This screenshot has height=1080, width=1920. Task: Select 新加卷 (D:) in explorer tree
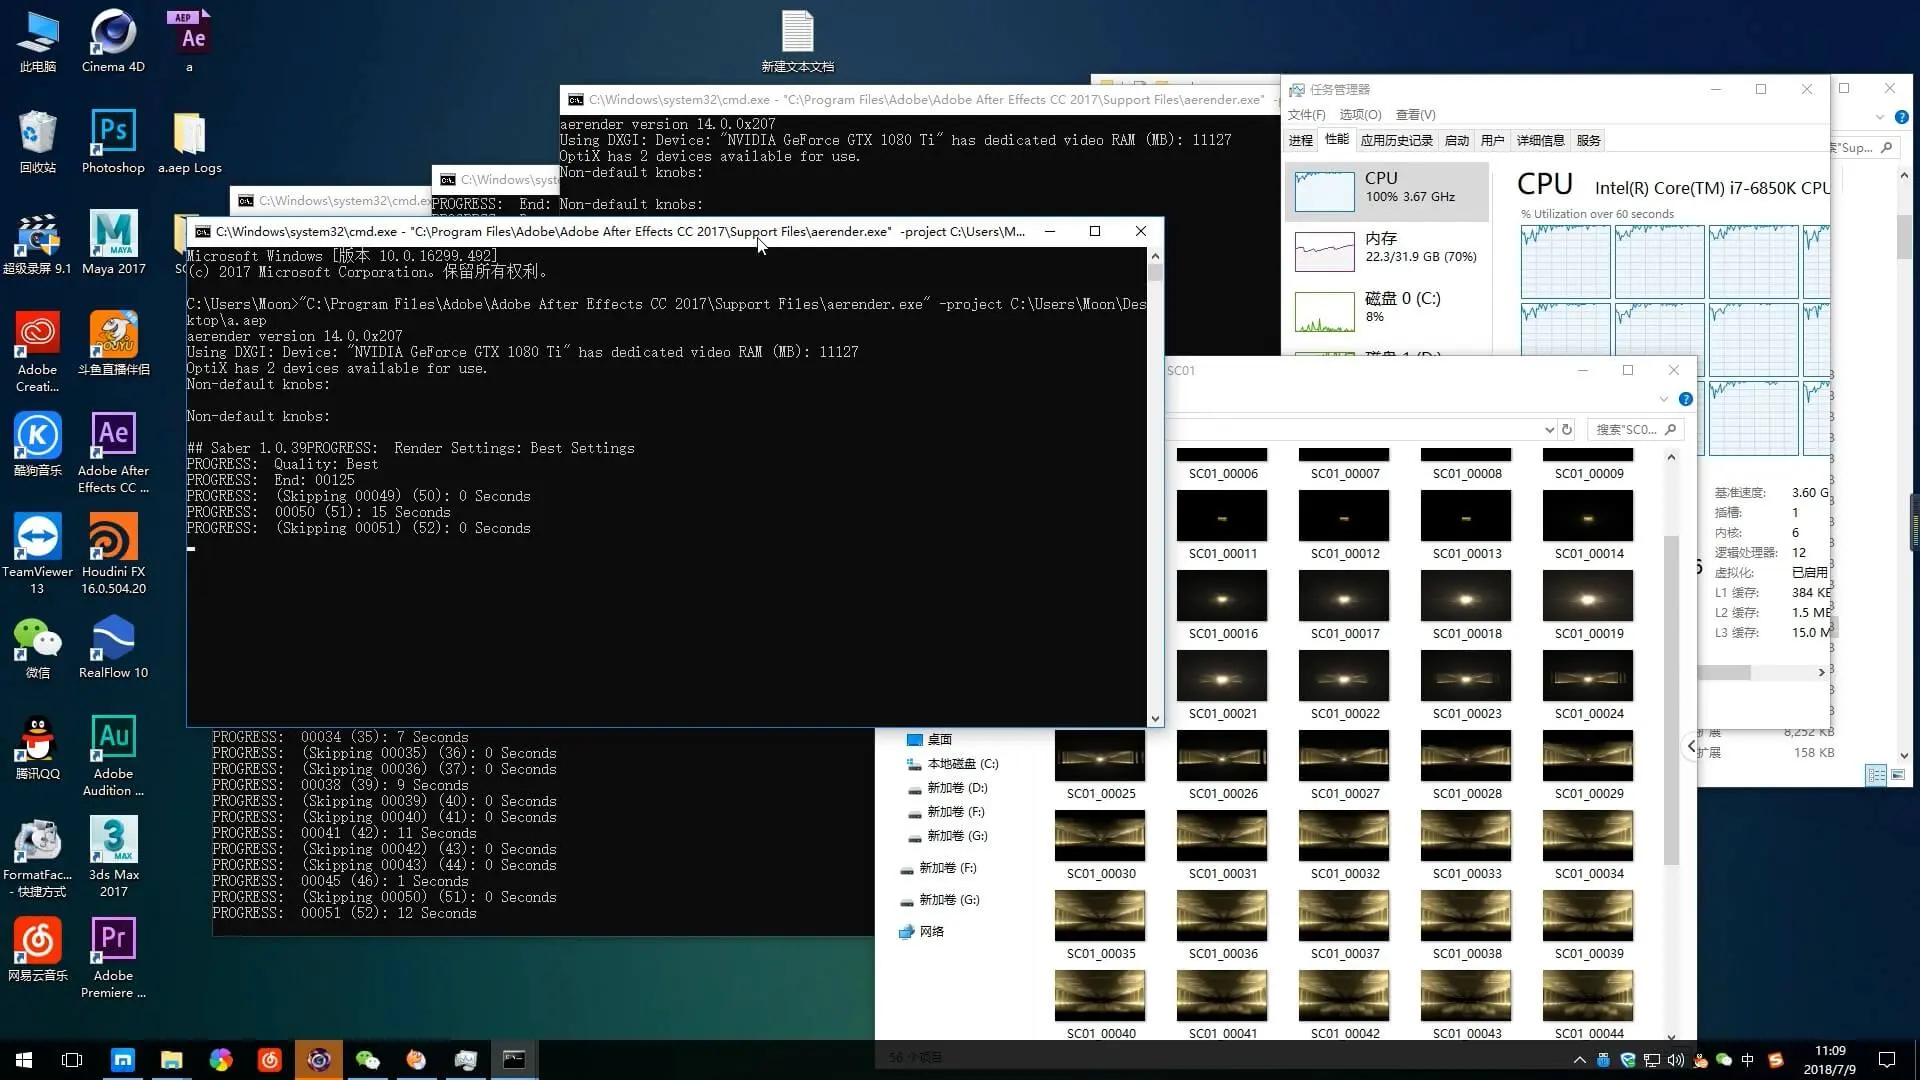click(x=948, y=788)
